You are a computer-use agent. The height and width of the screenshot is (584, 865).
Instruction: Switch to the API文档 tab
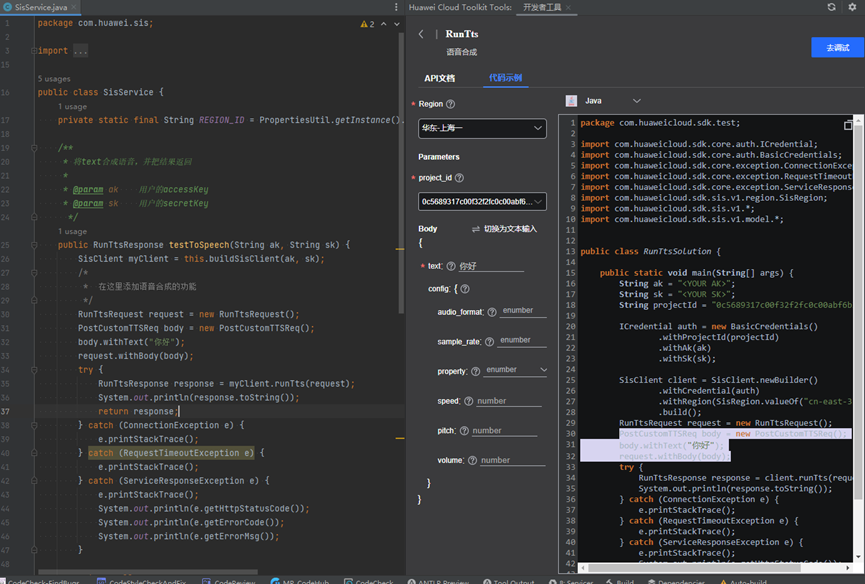pos(439,78)
